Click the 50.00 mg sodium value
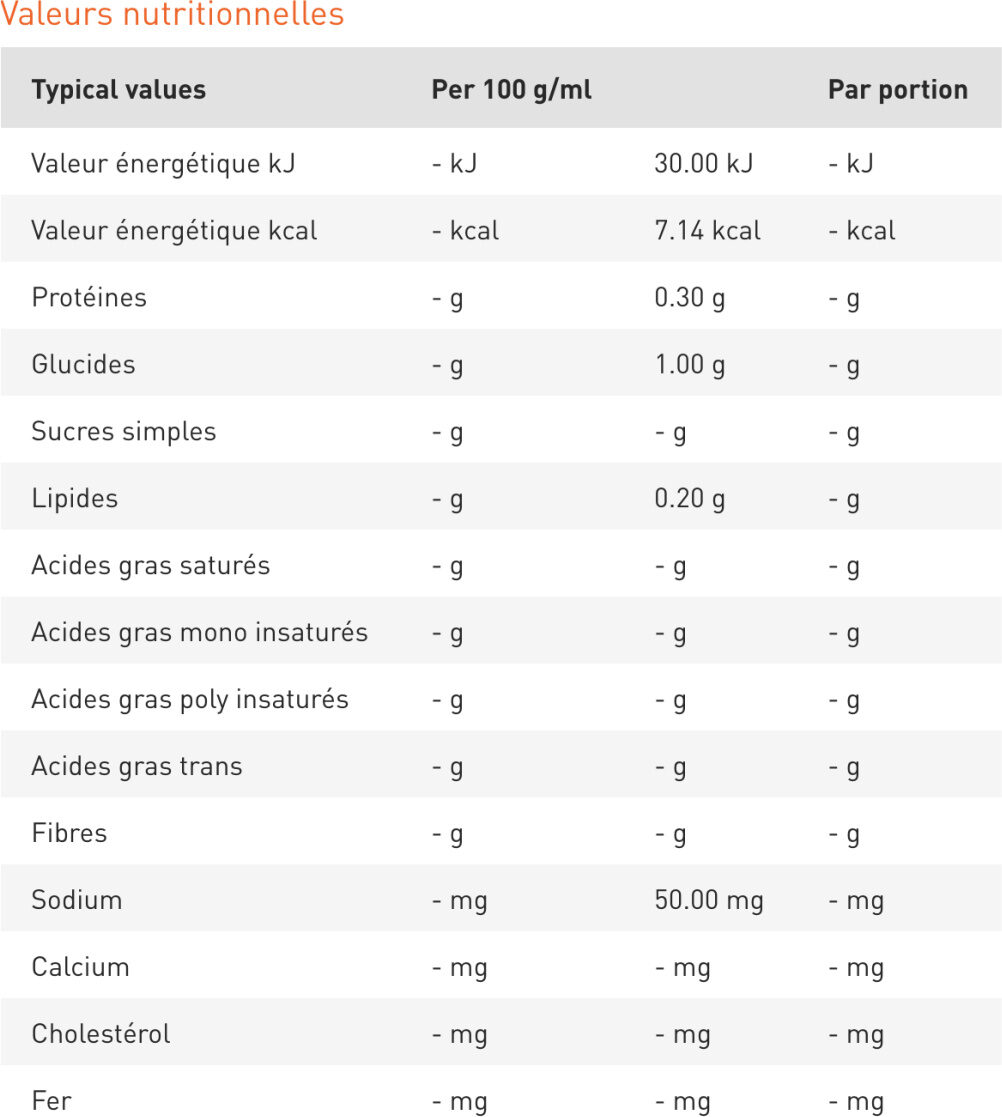 (x=708, y=900)
